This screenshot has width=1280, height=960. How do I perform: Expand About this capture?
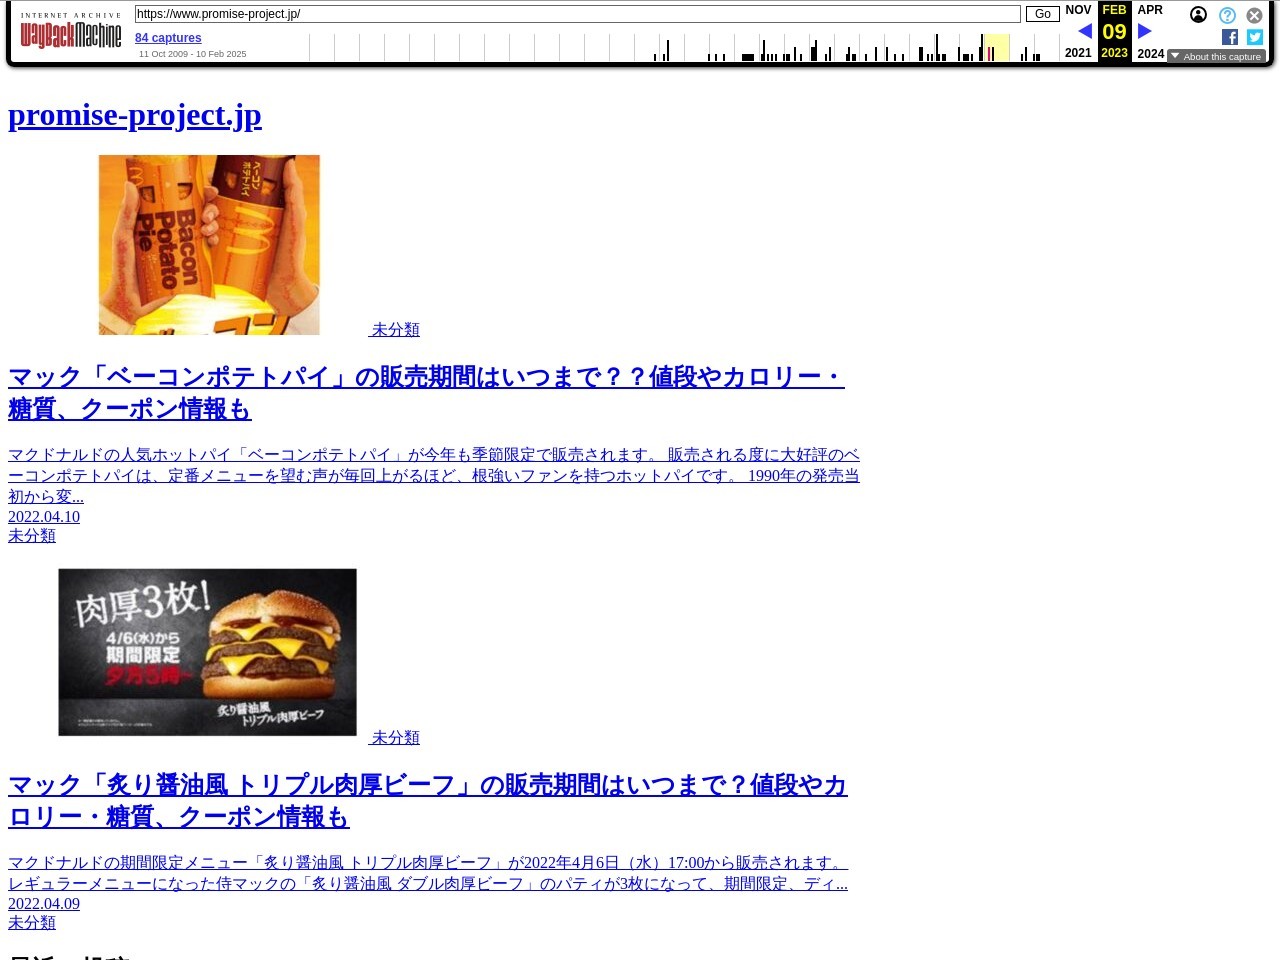pos(1216,57)
